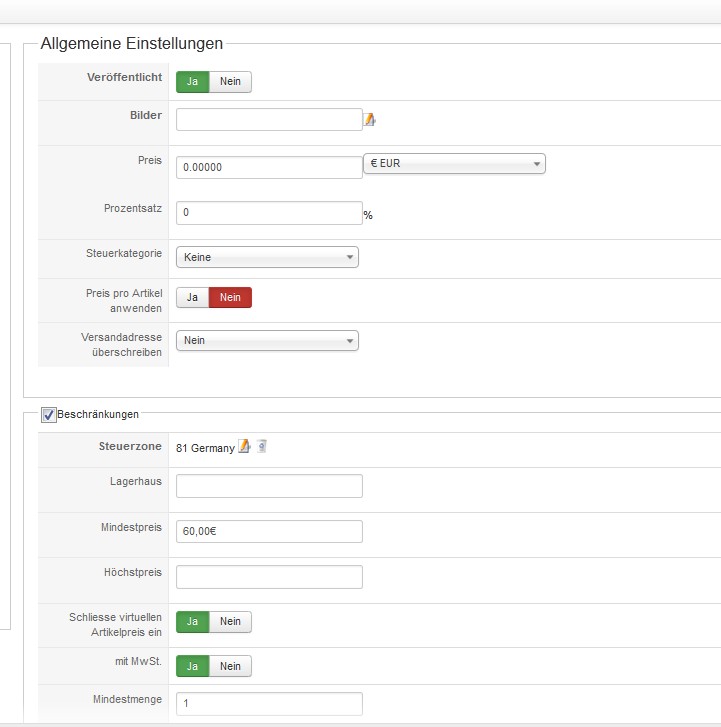Set Preis pro Artikel anwenden to Ja
This screenshot has width=721, height=727.
pos(192,298)
